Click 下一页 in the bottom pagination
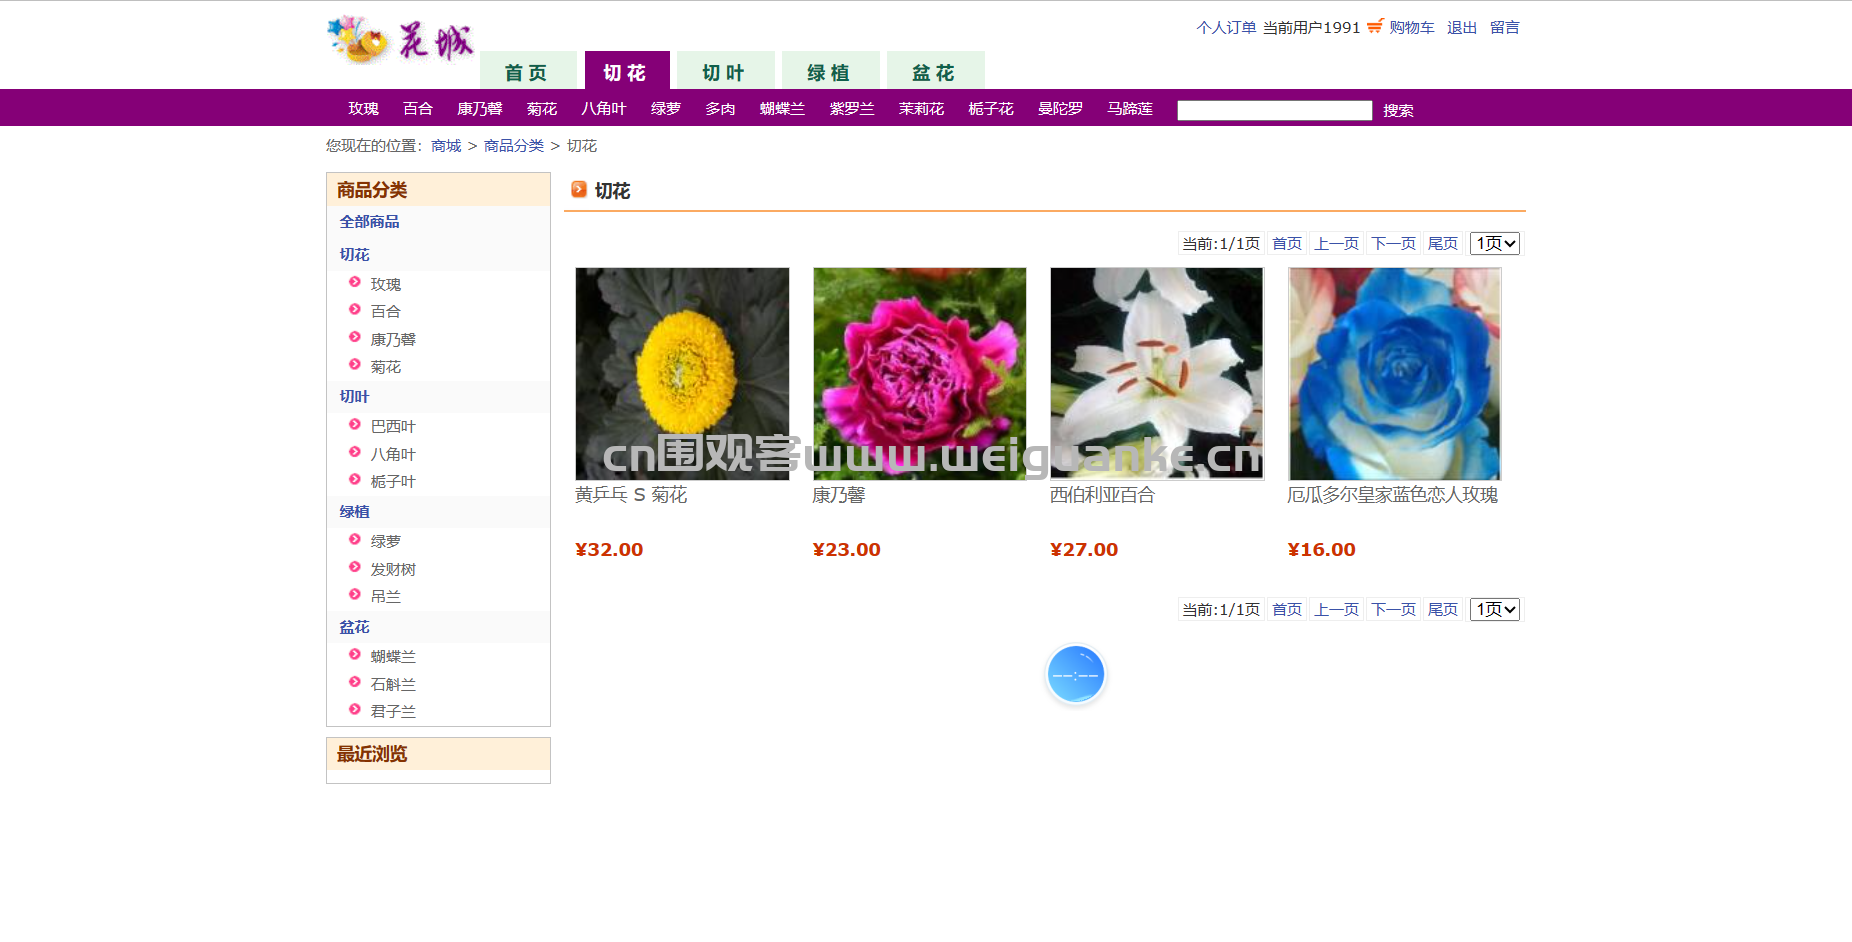Viewport: 1852px width, 942px height. point(1393,609)
